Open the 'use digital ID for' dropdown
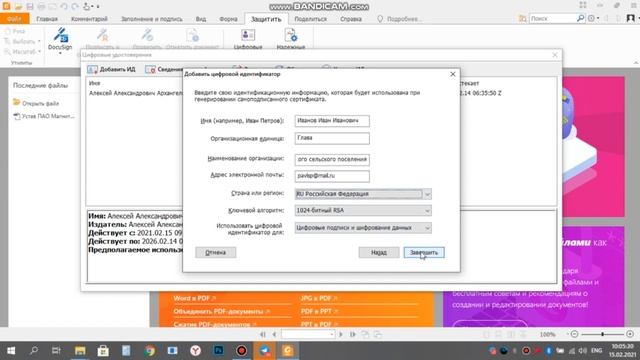Screen dimensions: 640x360 [363, 228]
